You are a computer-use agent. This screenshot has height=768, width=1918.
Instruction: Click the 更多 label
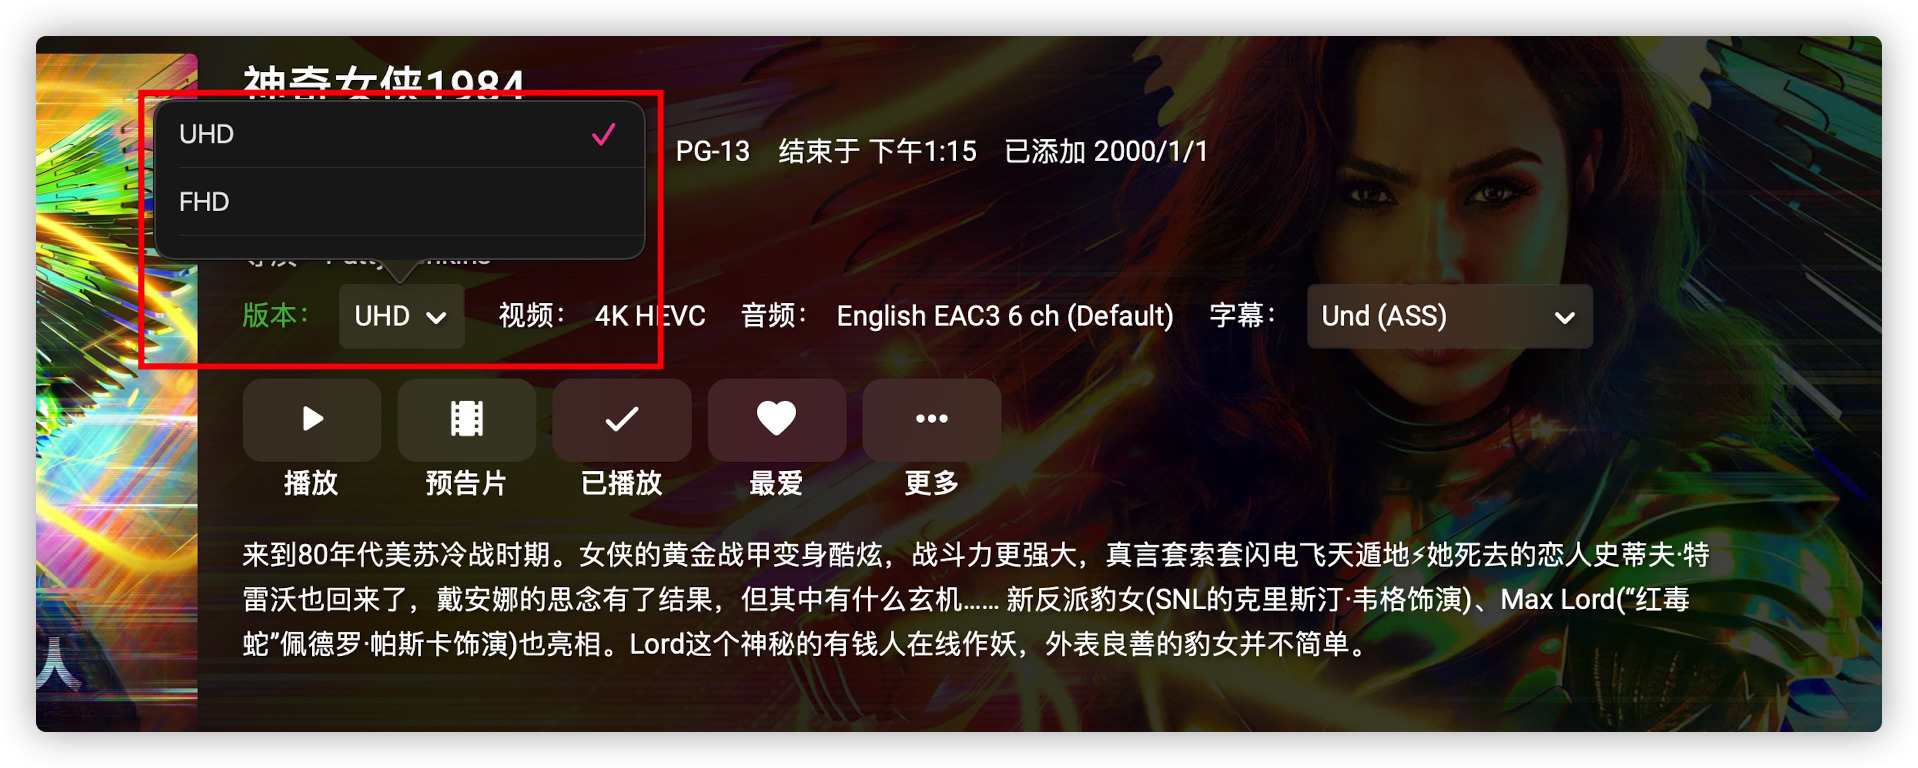[931, 484]
